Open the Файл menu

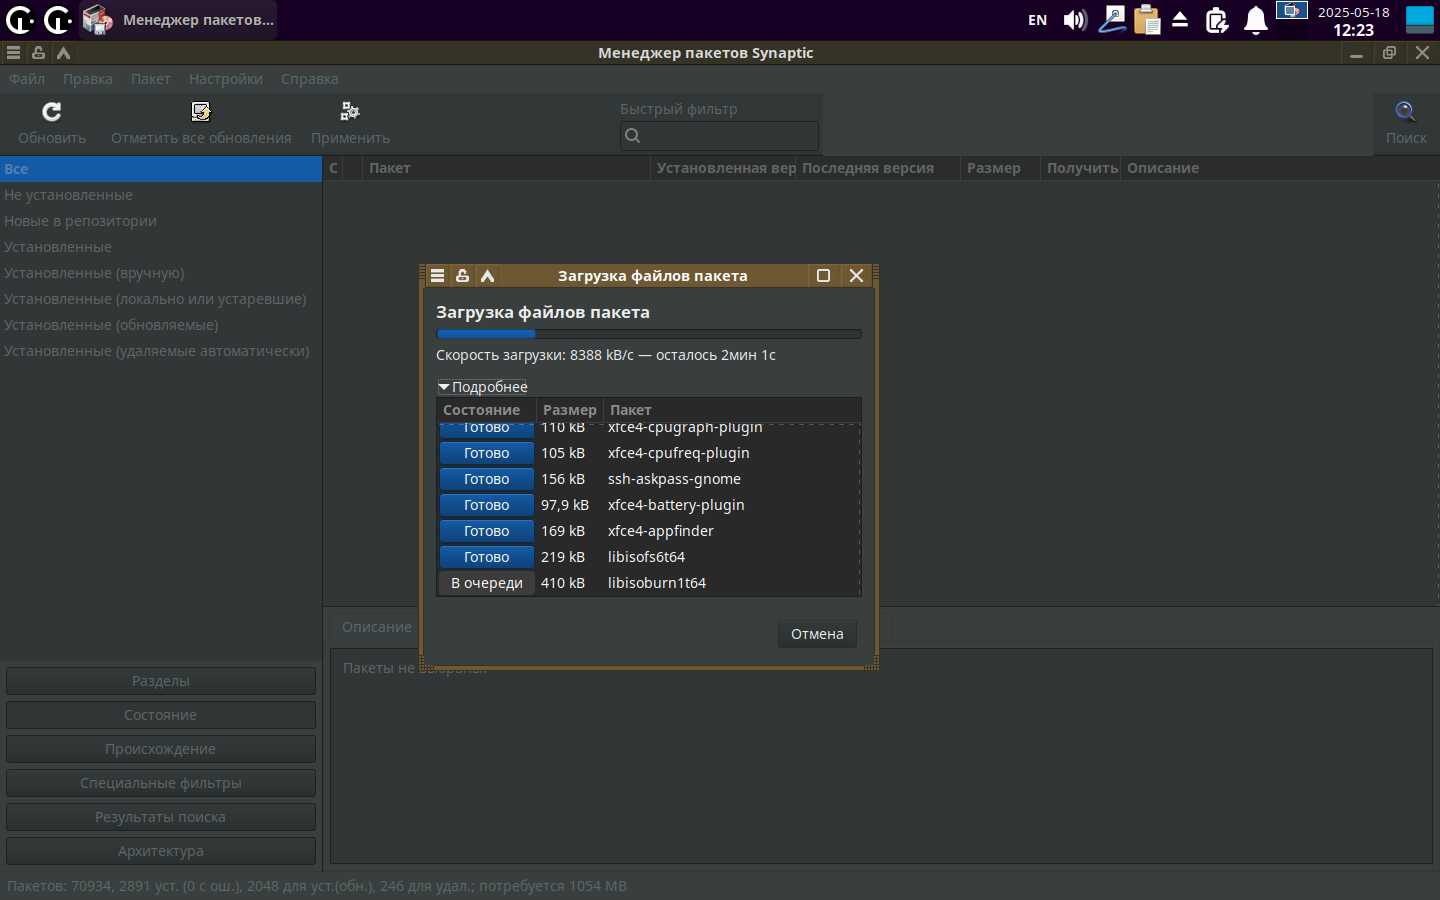(27, 79)
